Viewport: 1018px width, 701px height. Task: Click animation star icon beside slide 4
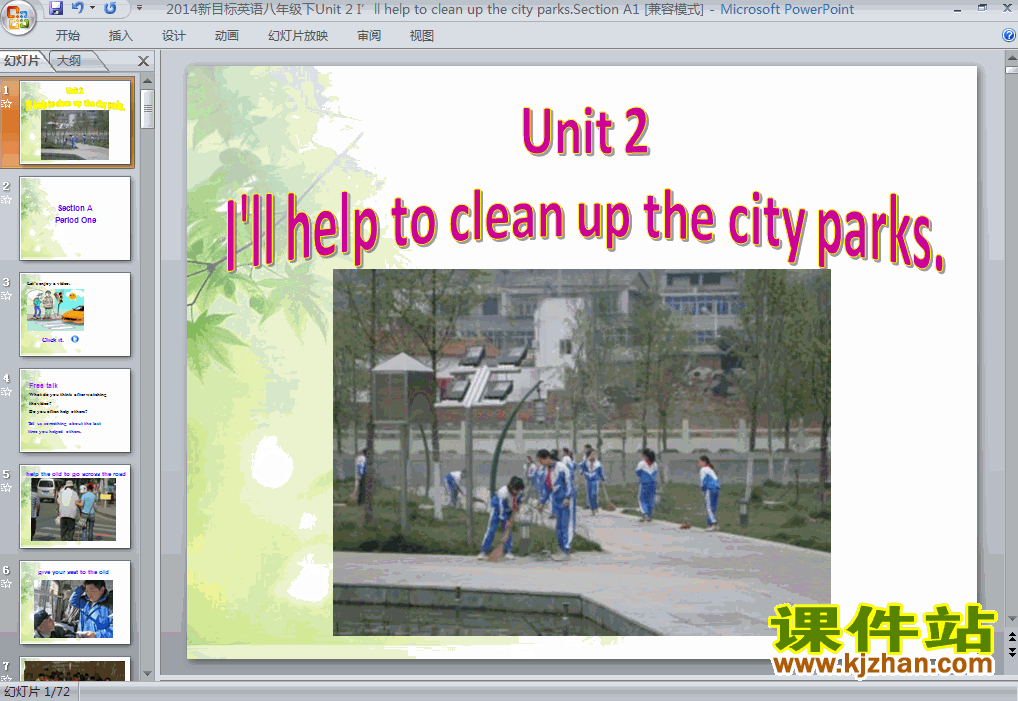point(6,392)
